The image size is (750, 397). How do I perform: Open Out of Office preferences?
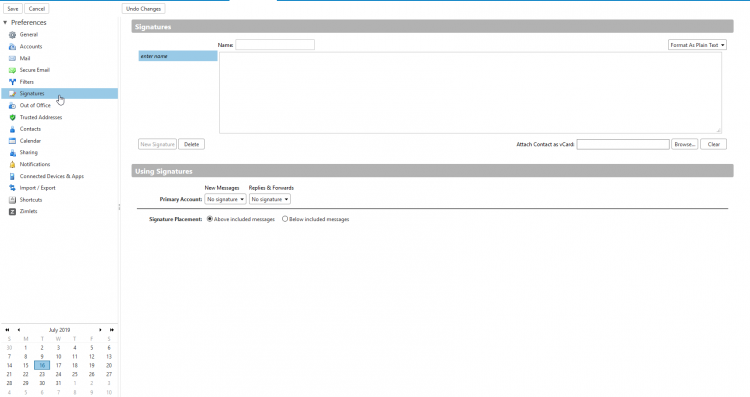pyautogui.click(x=35, y=105)
